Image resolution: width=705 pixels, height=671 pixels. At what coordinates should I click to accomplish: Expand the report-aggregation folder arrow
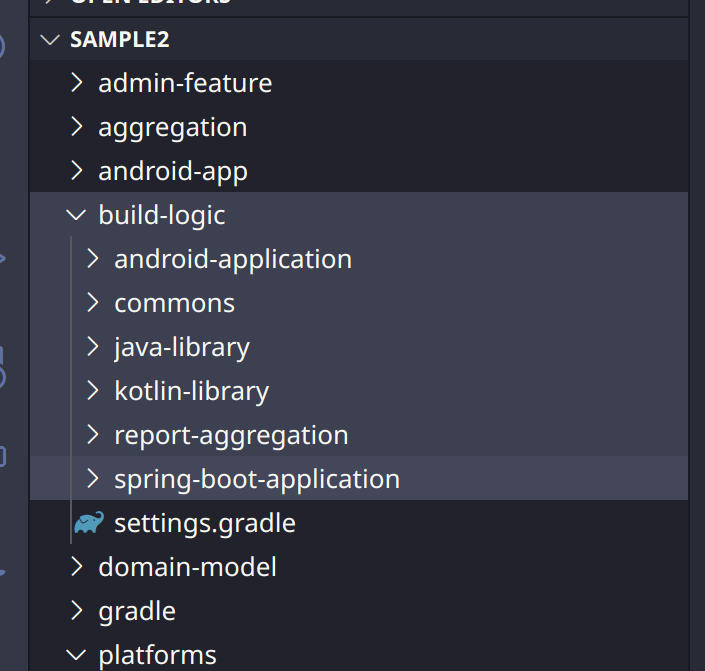pos(93,435)
